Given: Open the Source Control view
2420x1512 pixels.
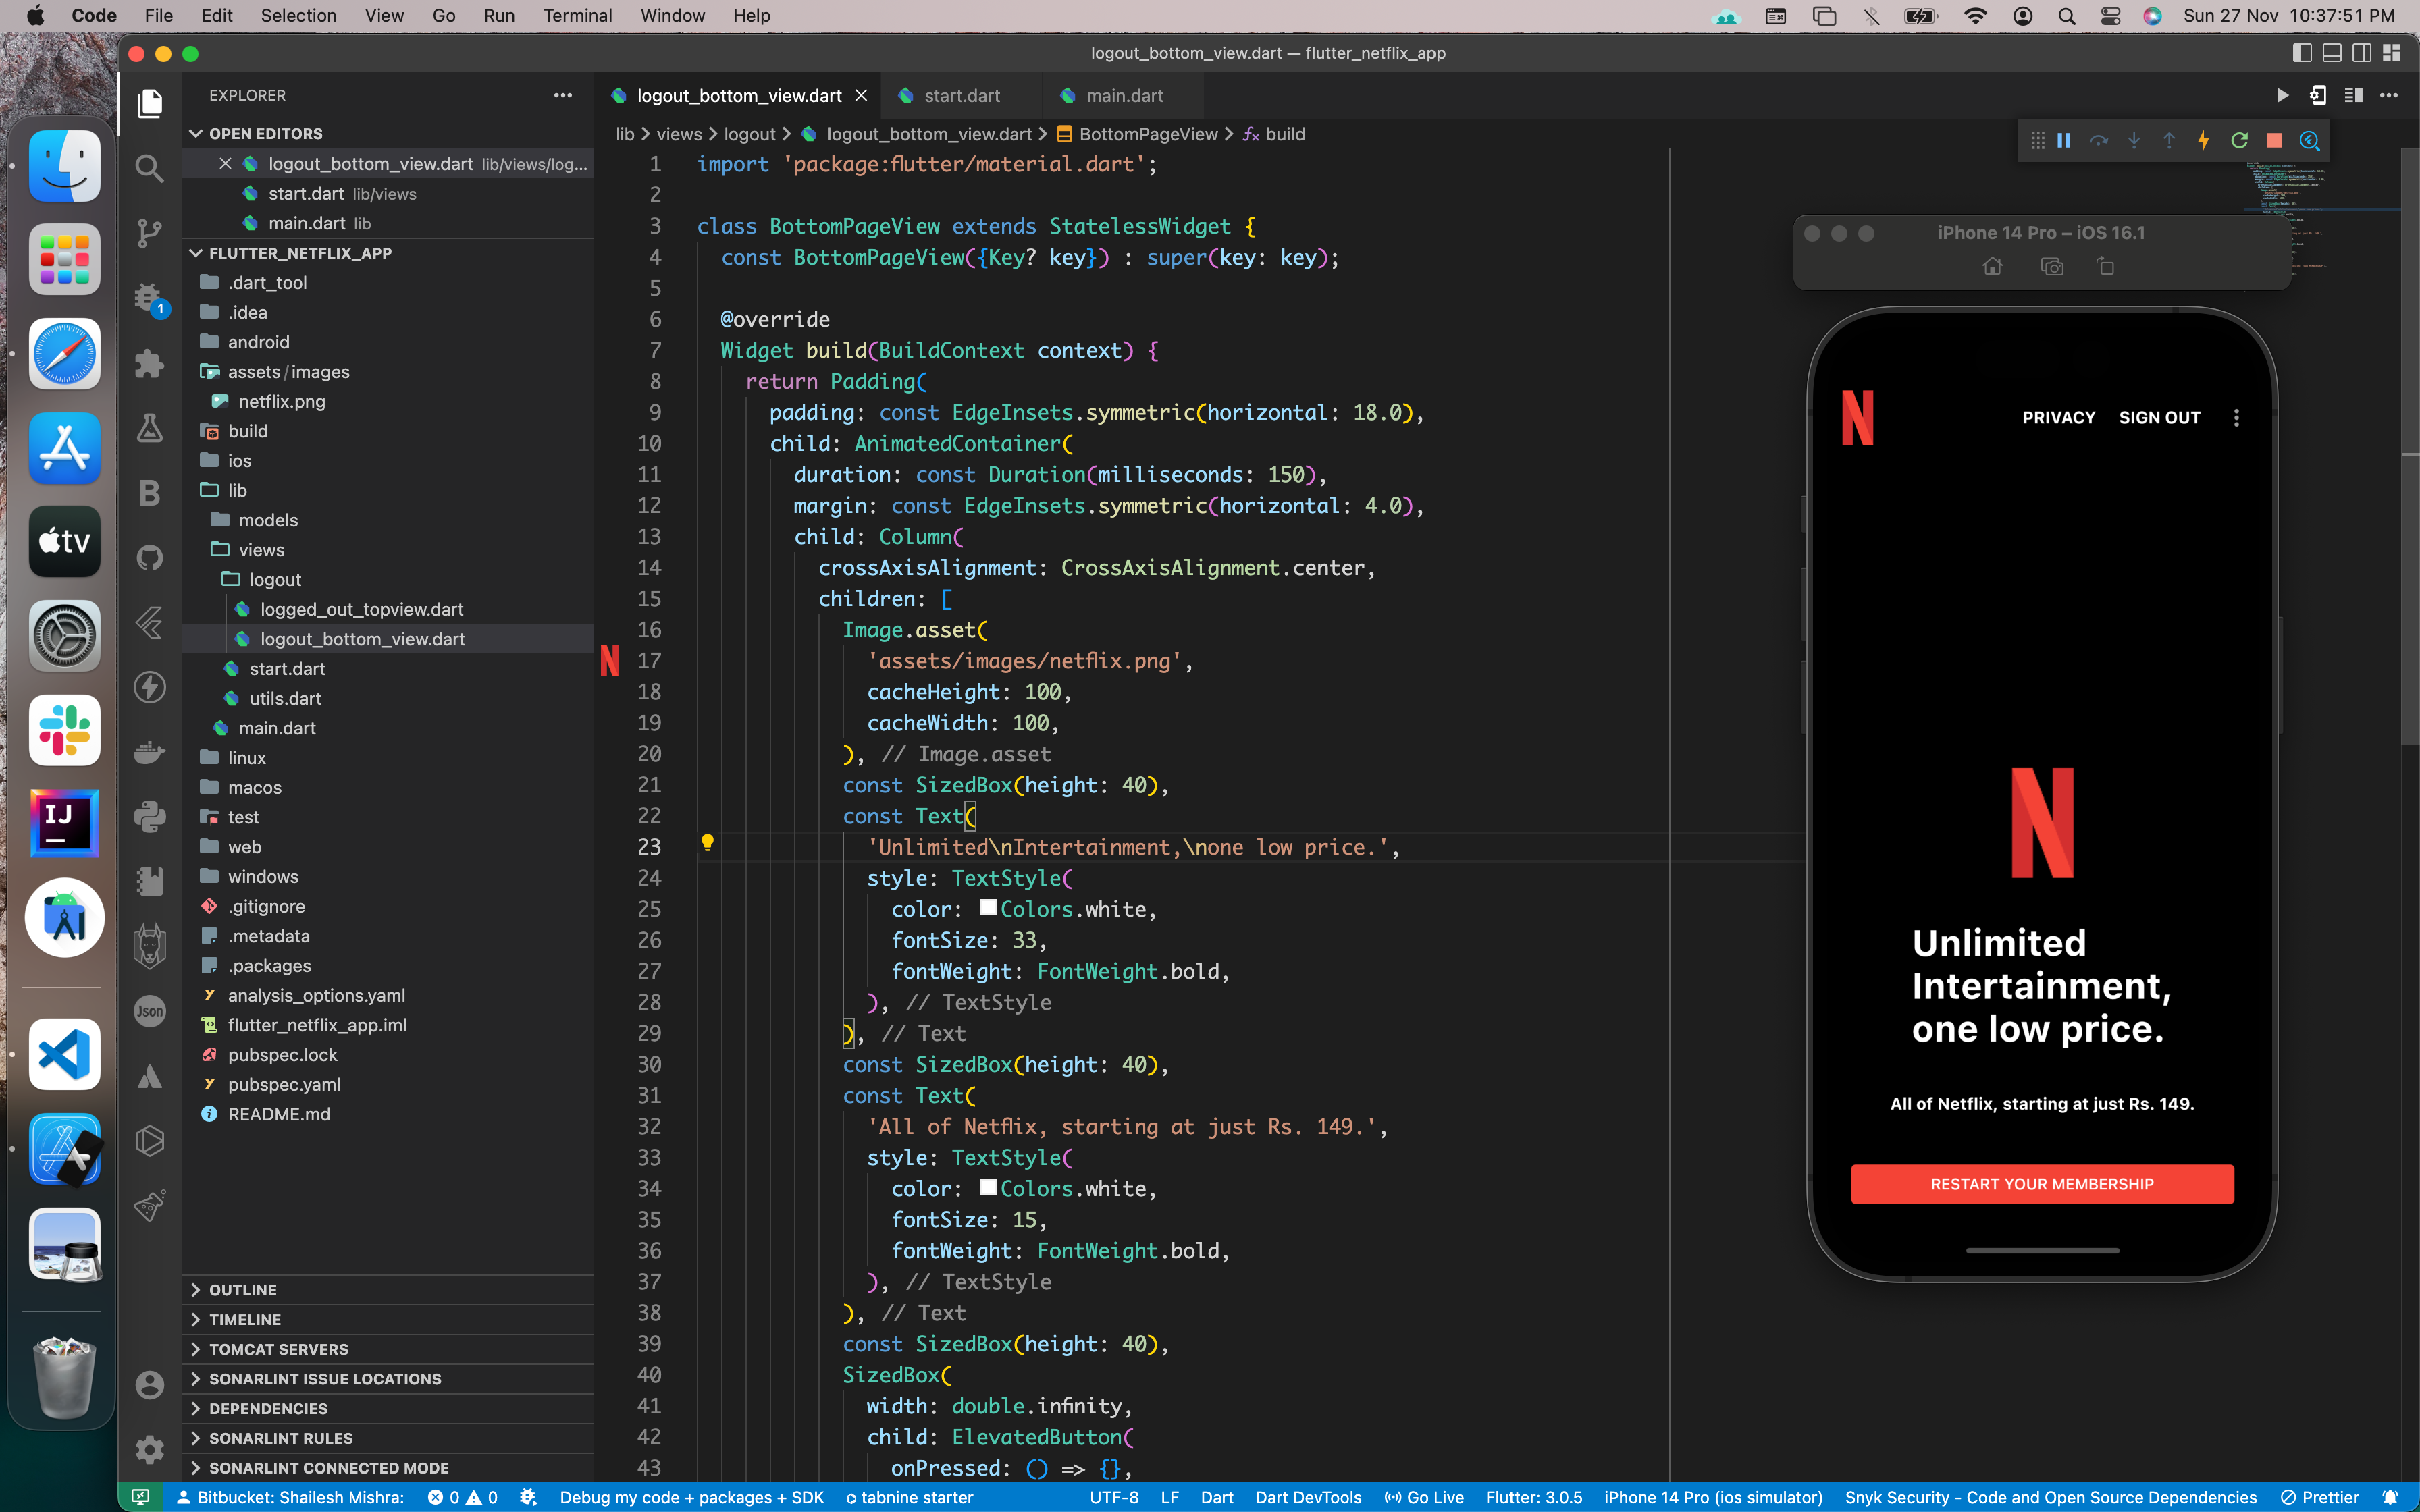Looking at the screenshot, I should point(149,233).
